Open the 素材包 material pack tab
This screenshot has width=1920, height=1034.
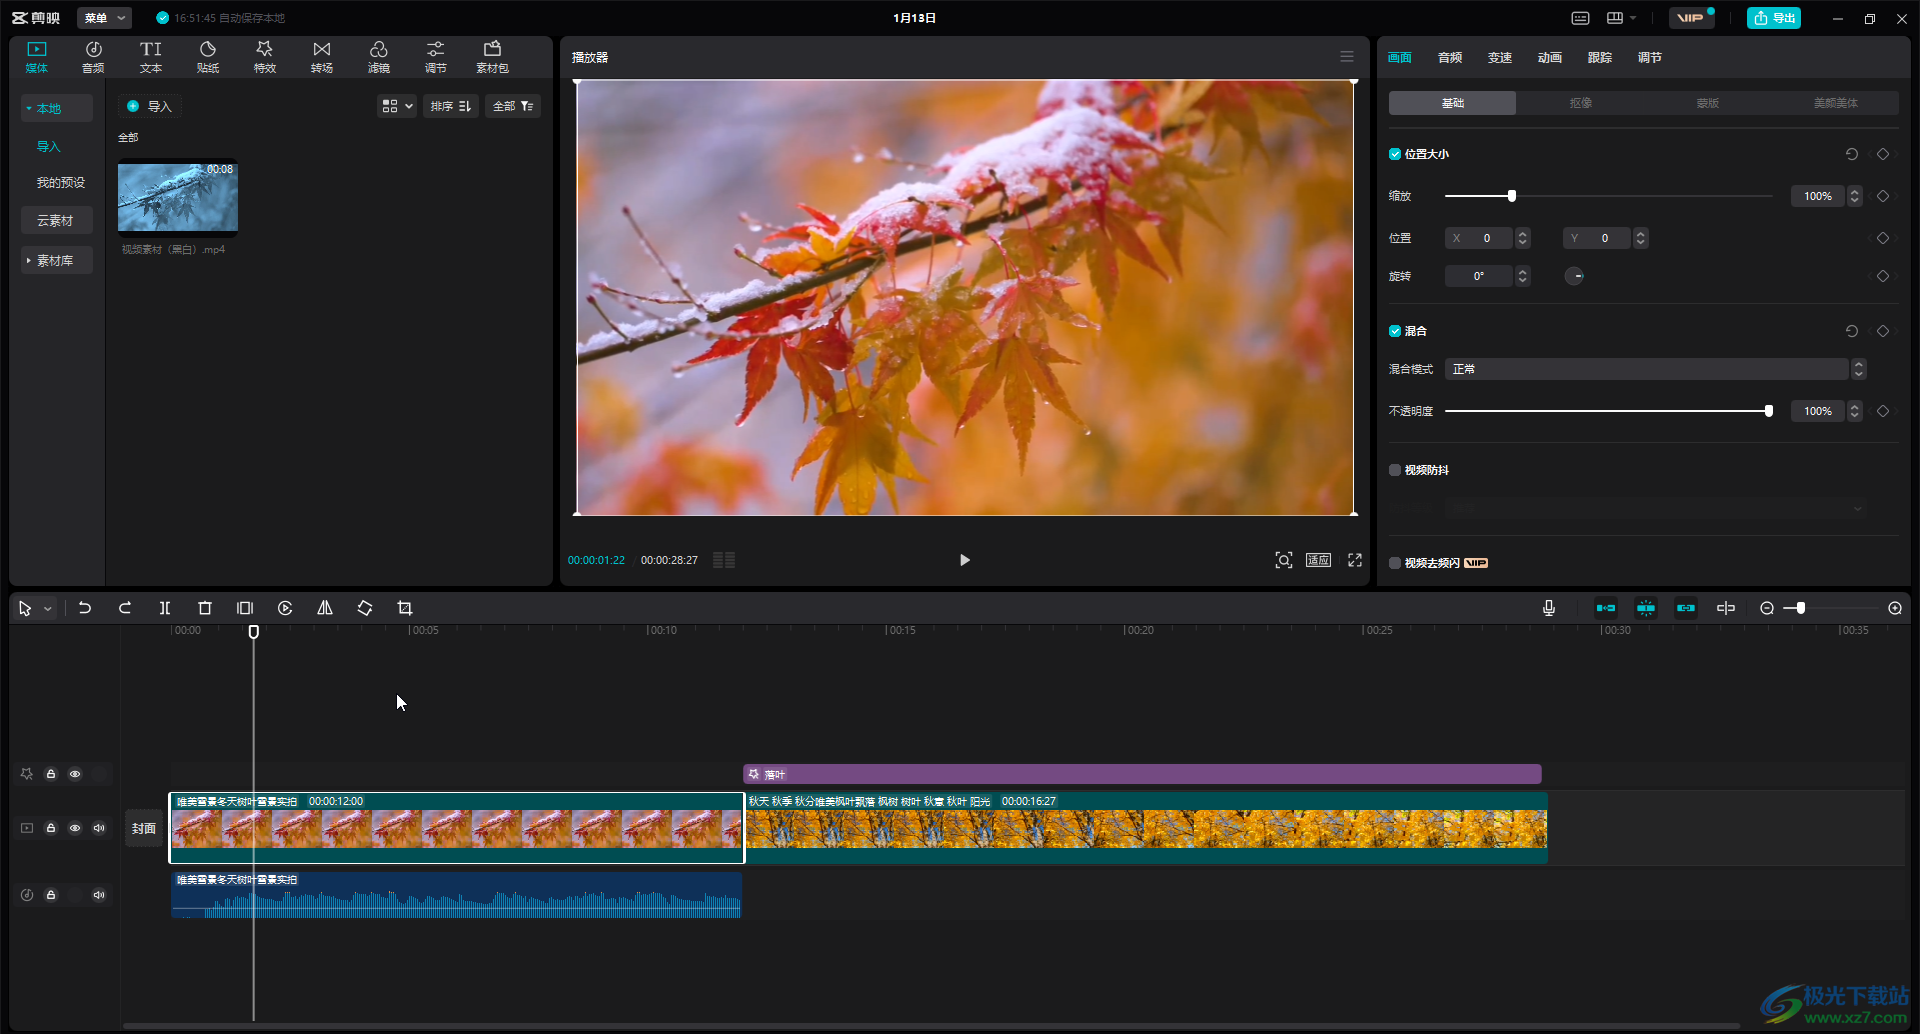coord(492,57)
